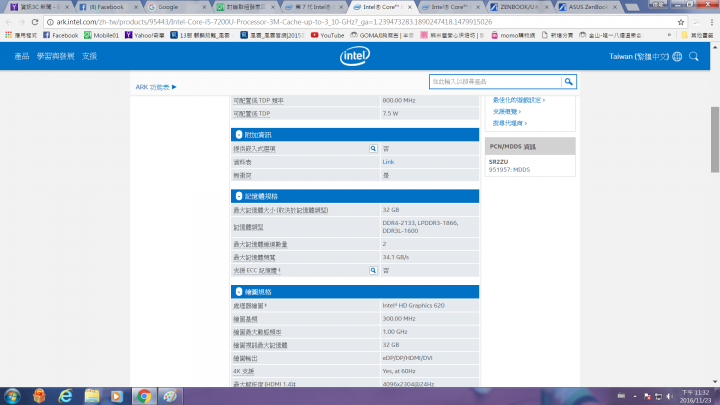Collapse the memory specifications section
720x405 pixels.
click(239, 196)
